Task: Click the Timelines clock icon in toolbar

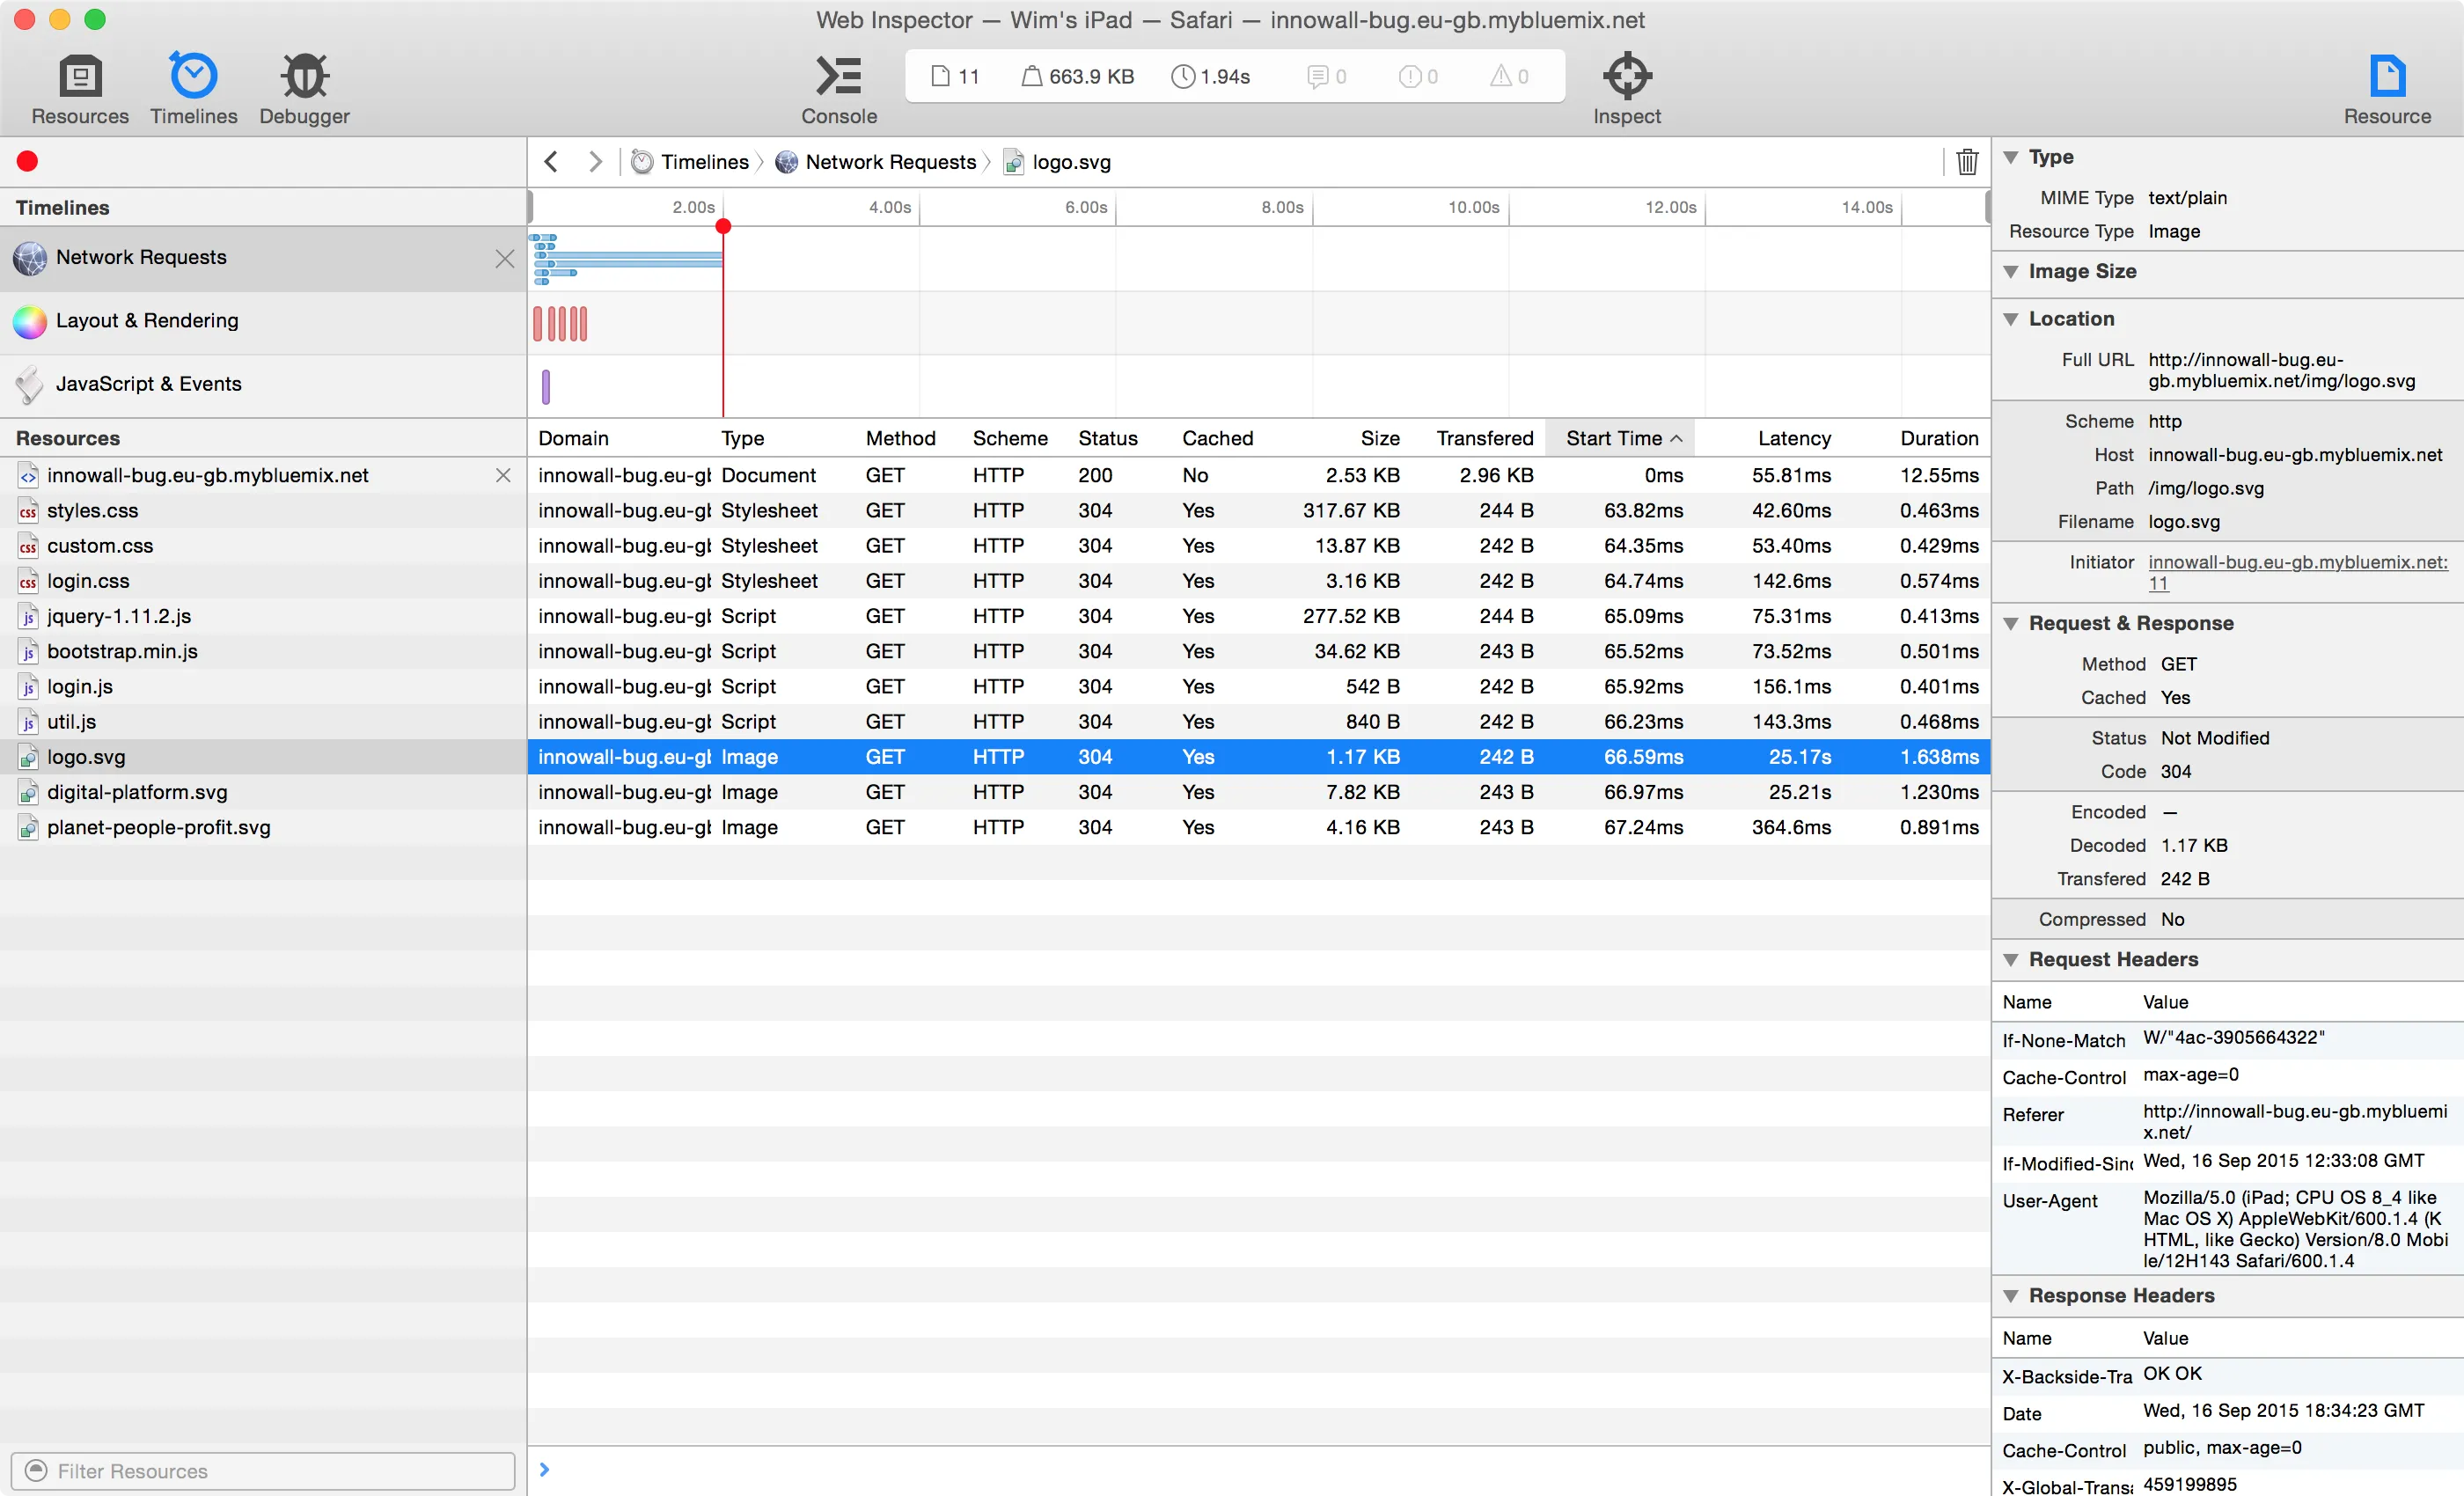Action: [x=193, y=76]
